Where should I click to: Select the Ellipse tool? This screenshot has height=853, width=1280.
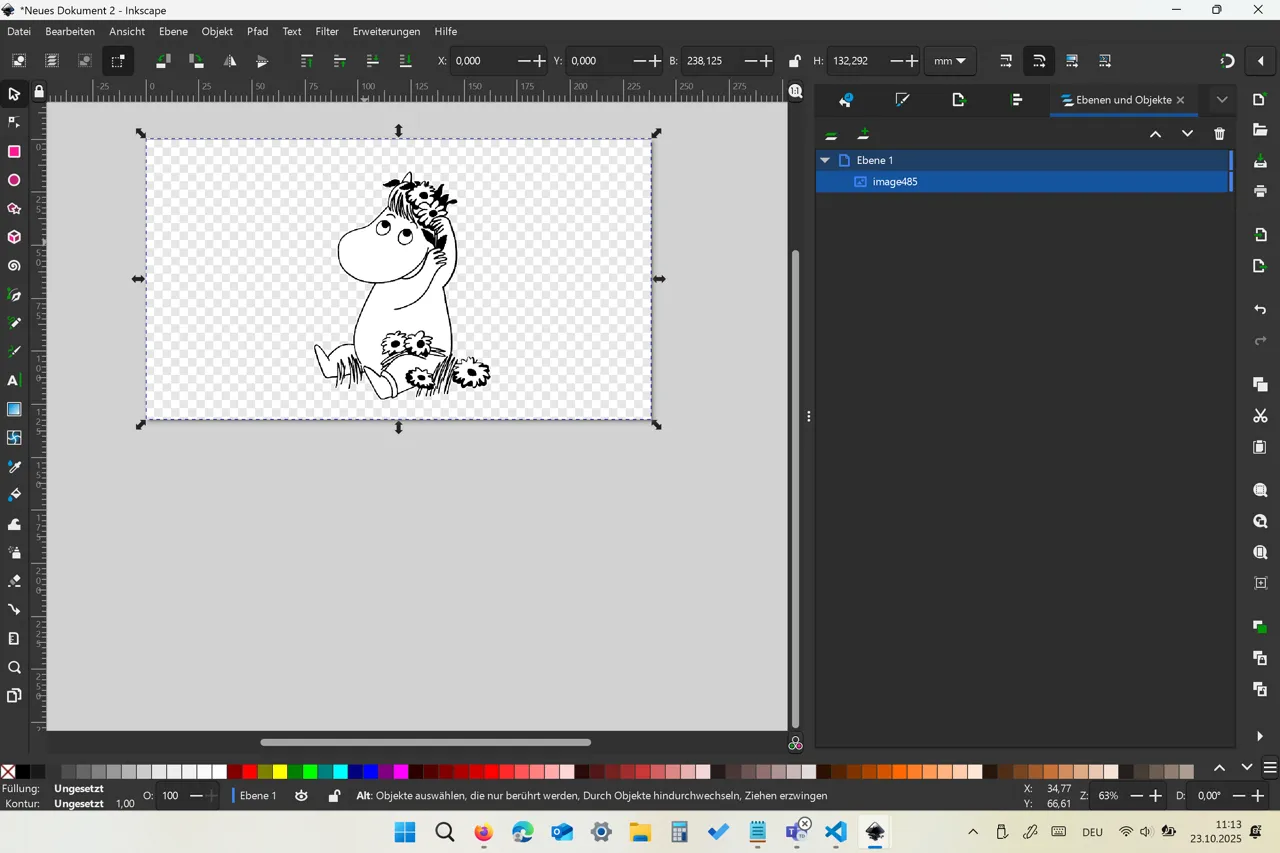[x=14, y=181]
